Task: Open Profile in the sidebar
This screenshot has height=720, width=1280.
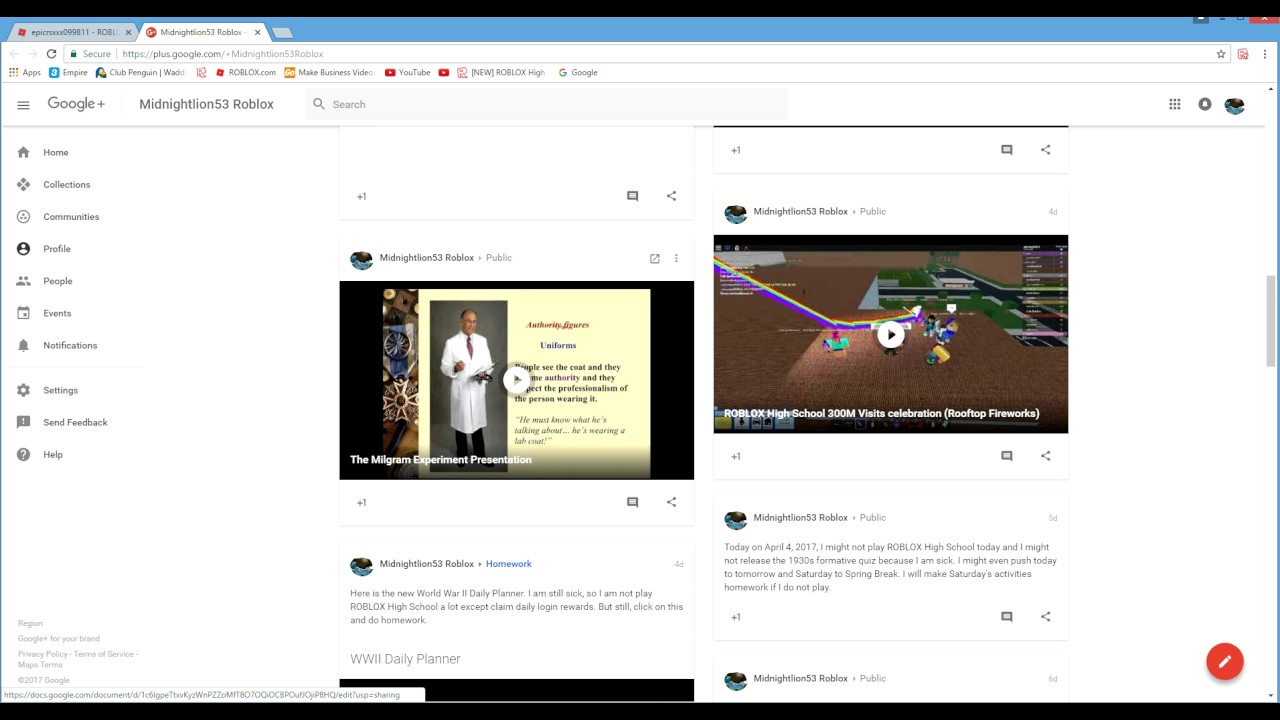Action: 57,249
